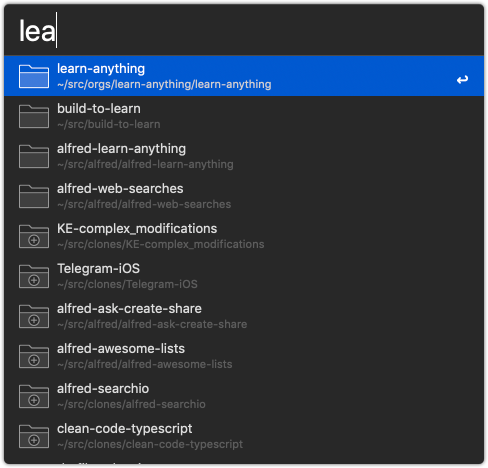Click the learn-anything folder icon
Viewport: 488px width, 468px height.
tap(34, 76)
